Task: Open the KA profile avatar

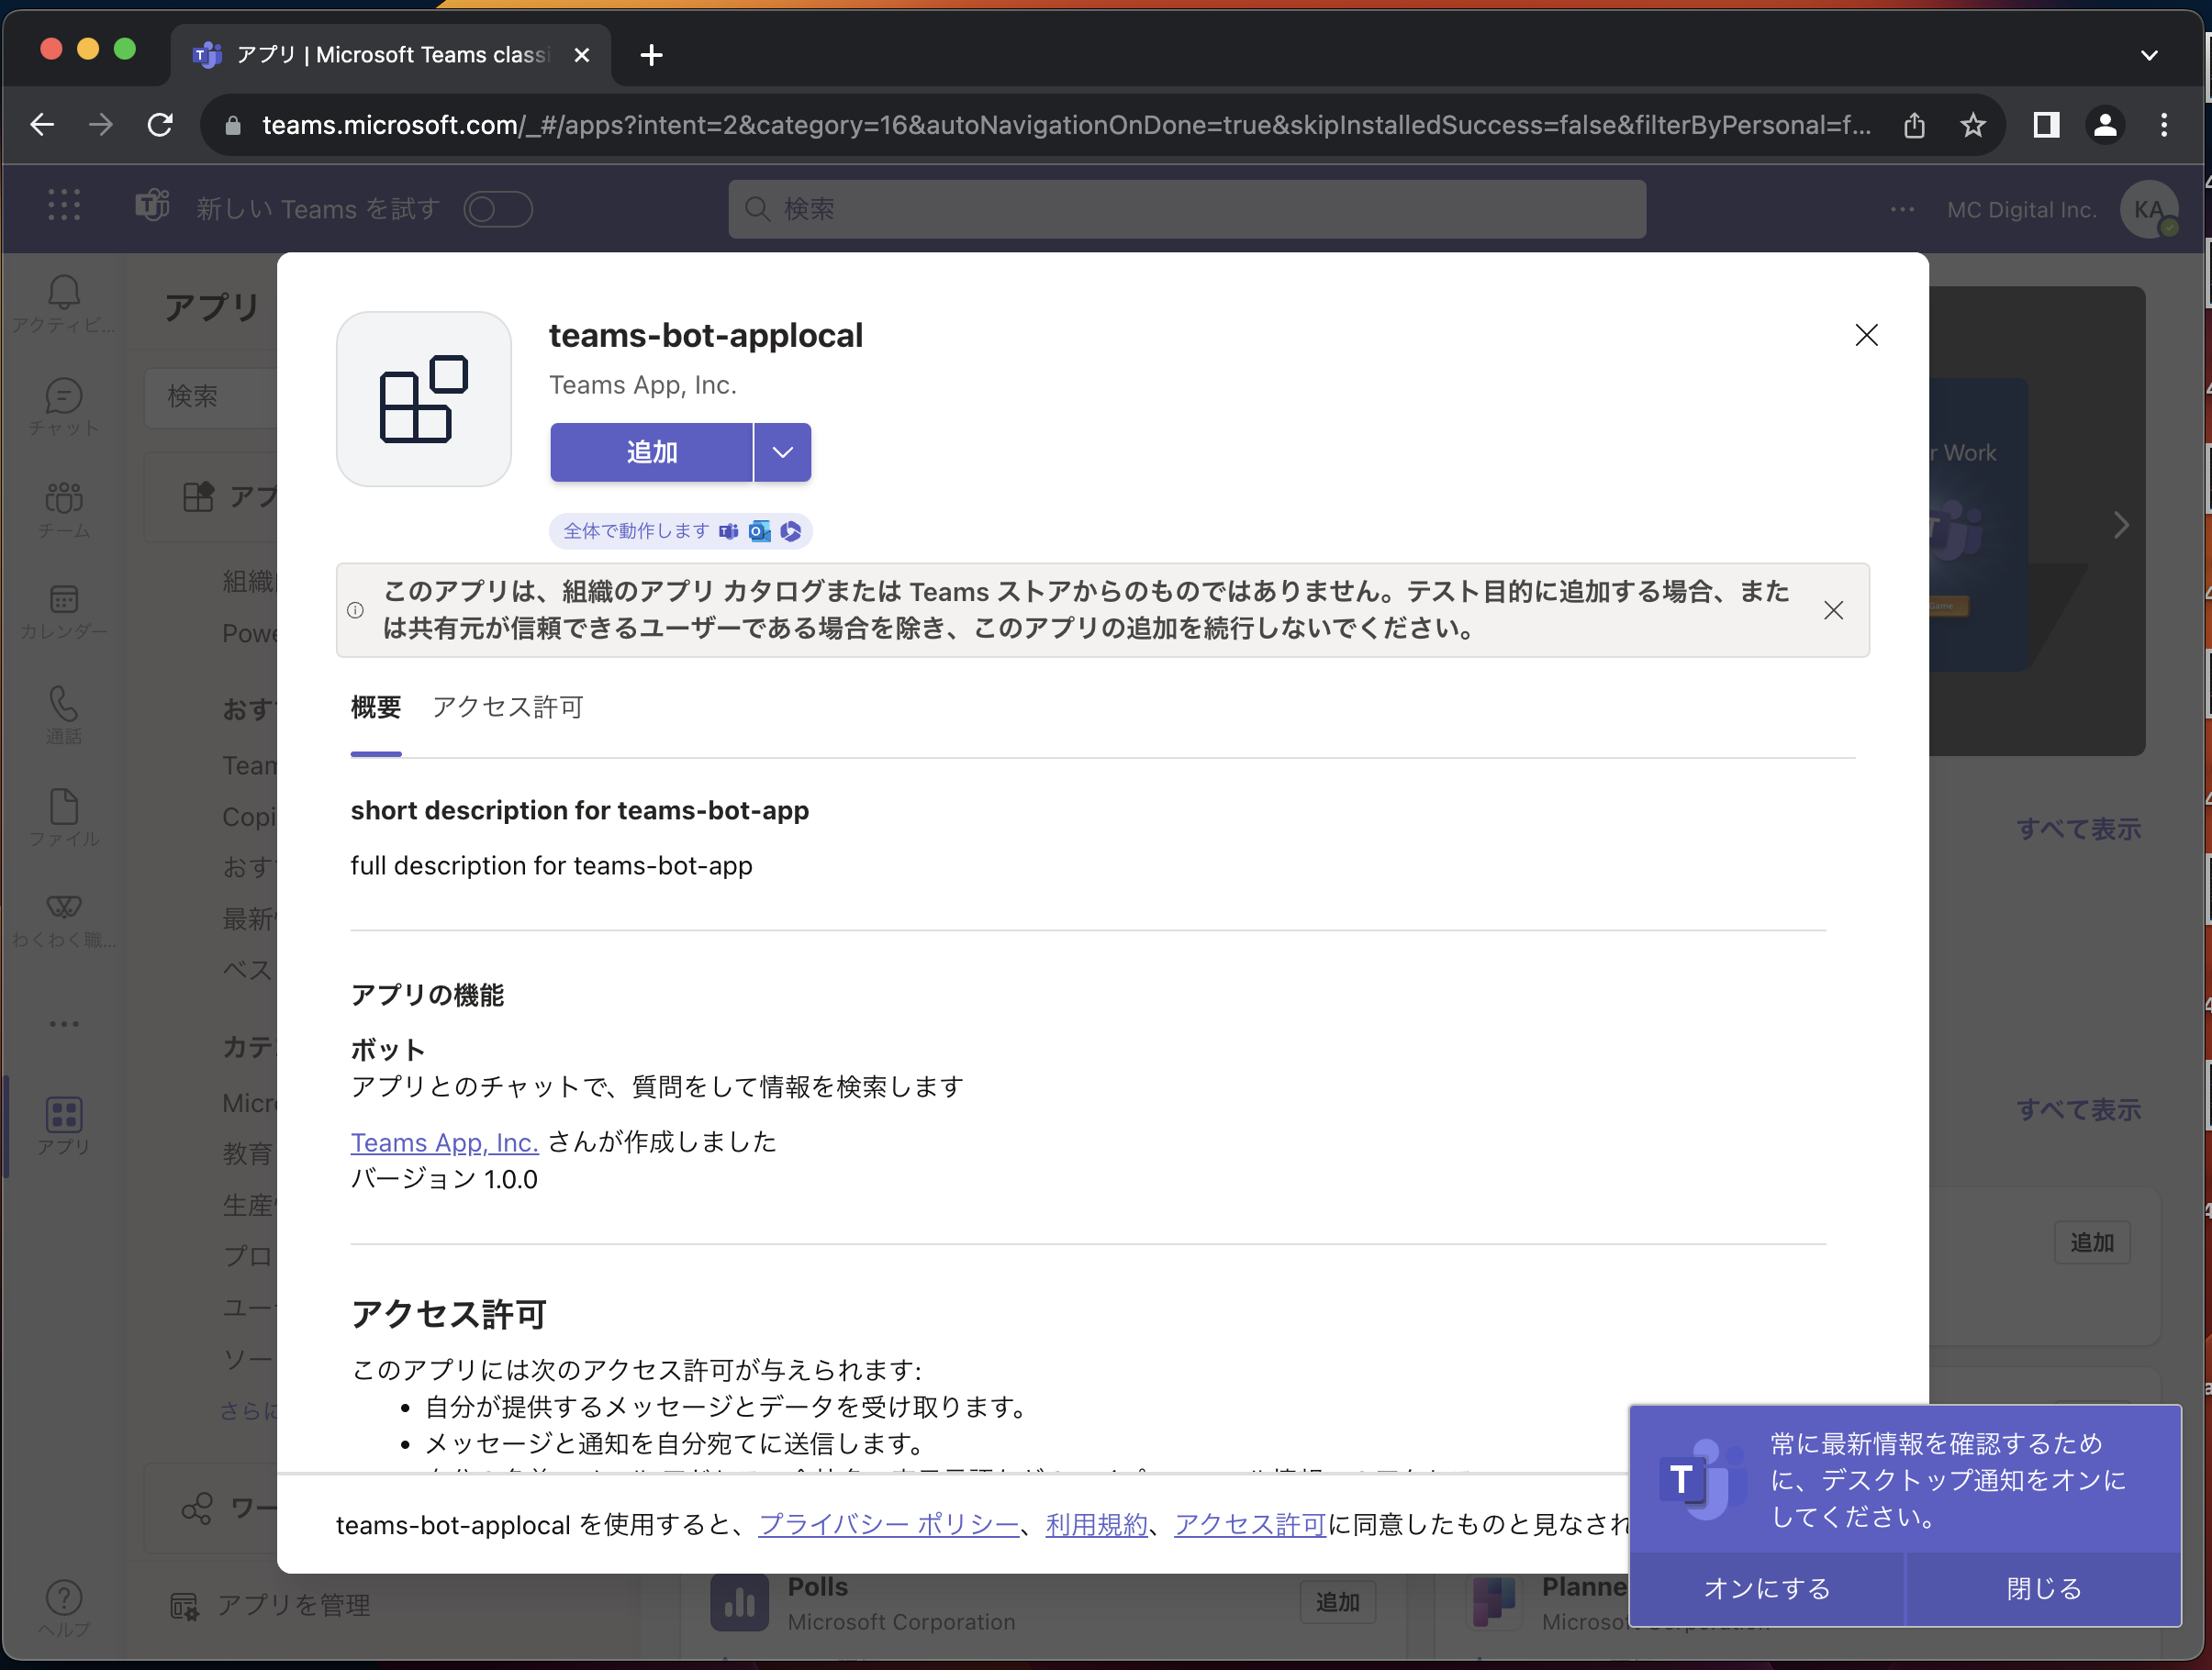Action: click(x=2148, y=209)
